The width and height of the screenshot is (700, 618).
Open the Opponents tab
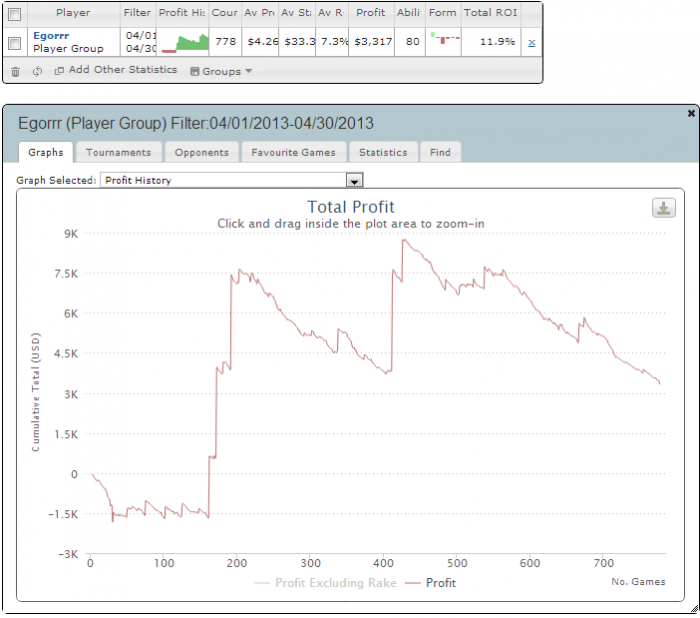point(201,152)
